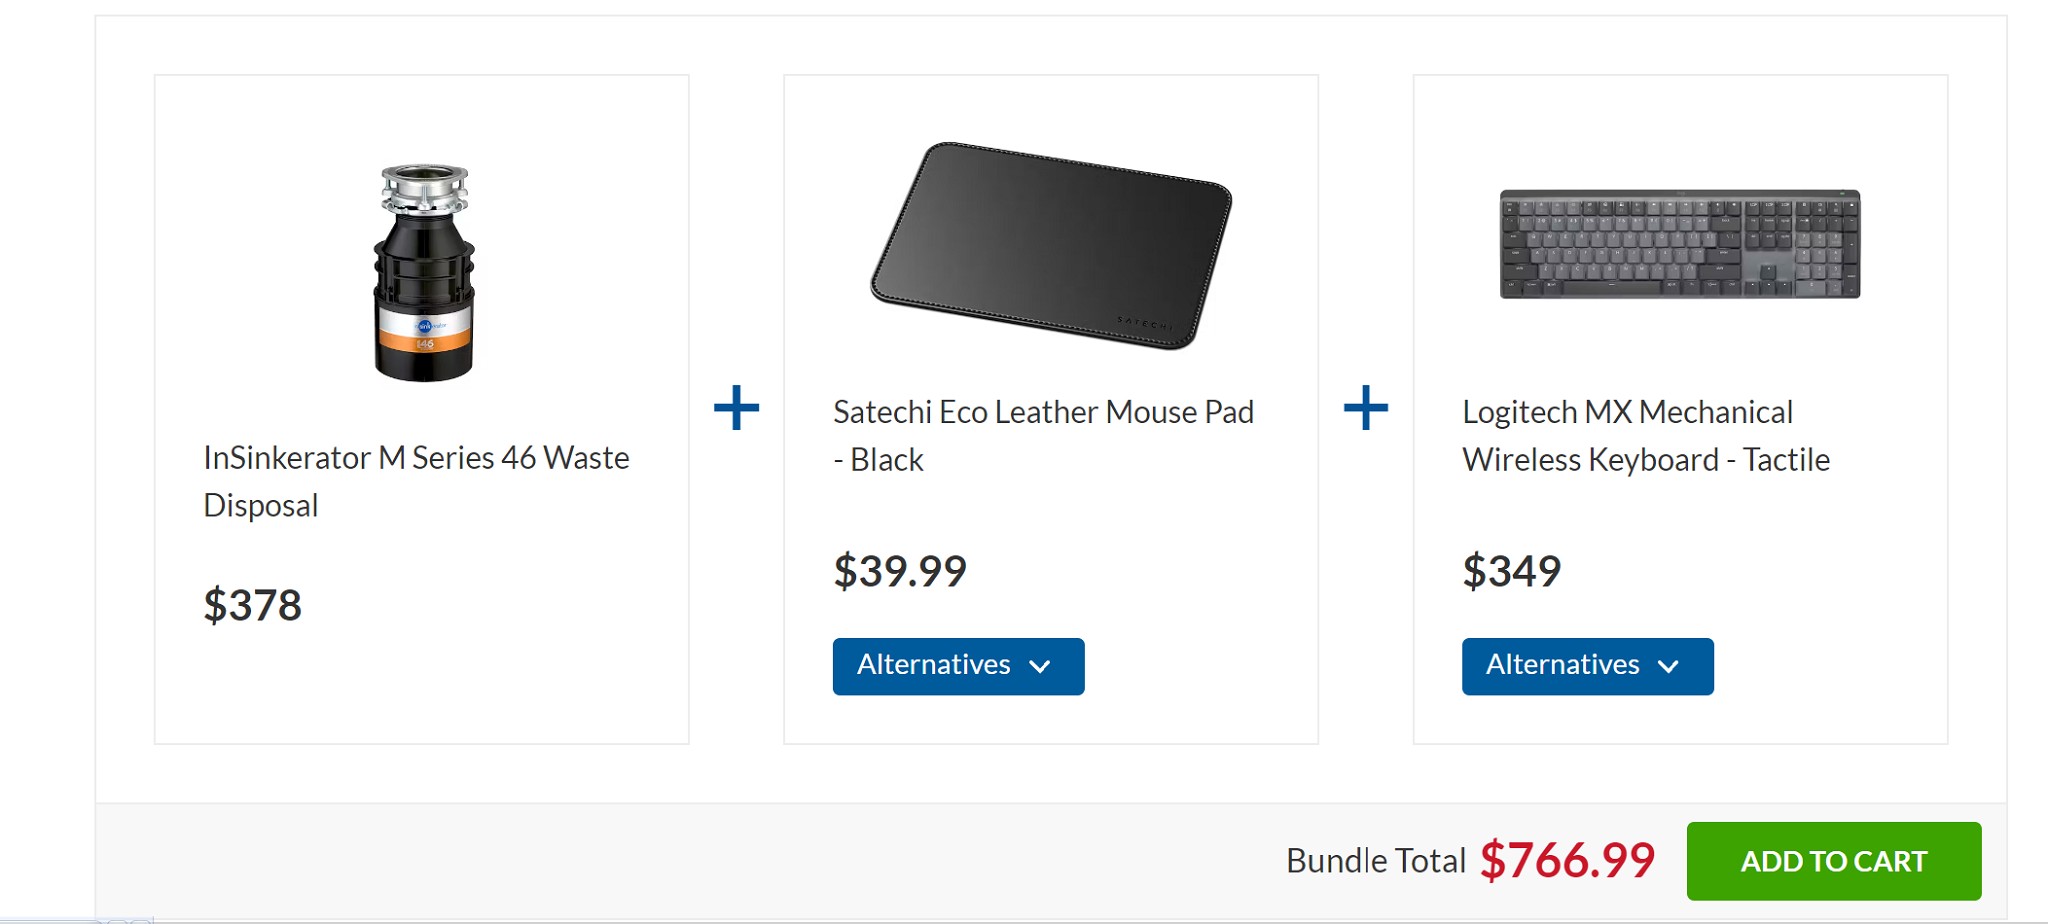Click the $39.99 mouse pad price
2048x924 pixels.
pyautogui.click(x=900, y=571)
